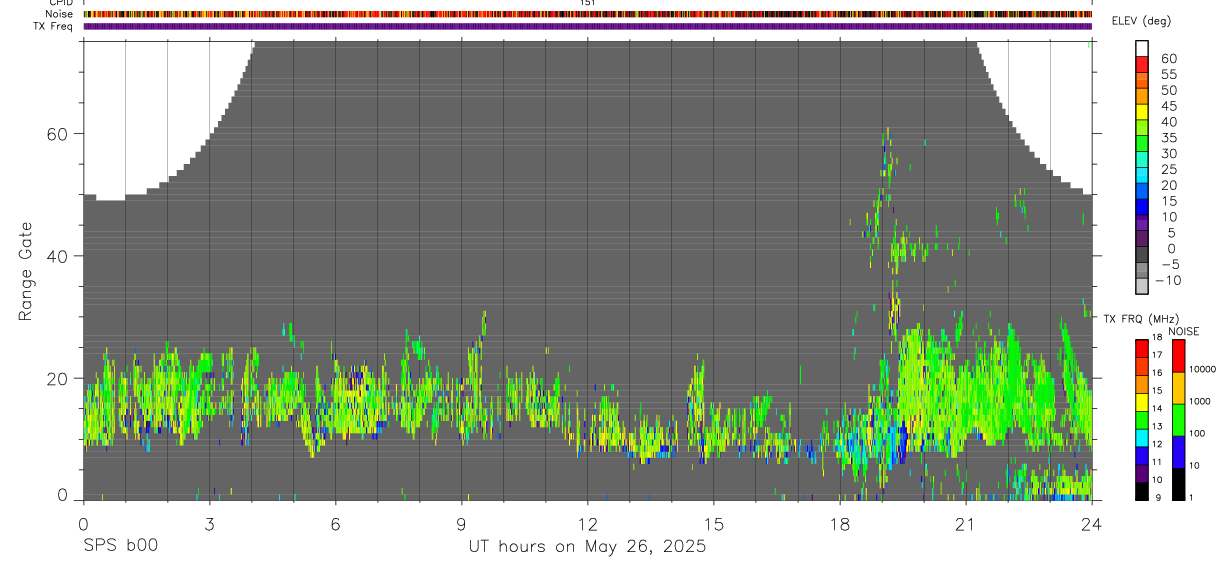
Task: Select the yellow 45-degree elevation color block
Action: pyautogui.click(x=1141, y=112)
